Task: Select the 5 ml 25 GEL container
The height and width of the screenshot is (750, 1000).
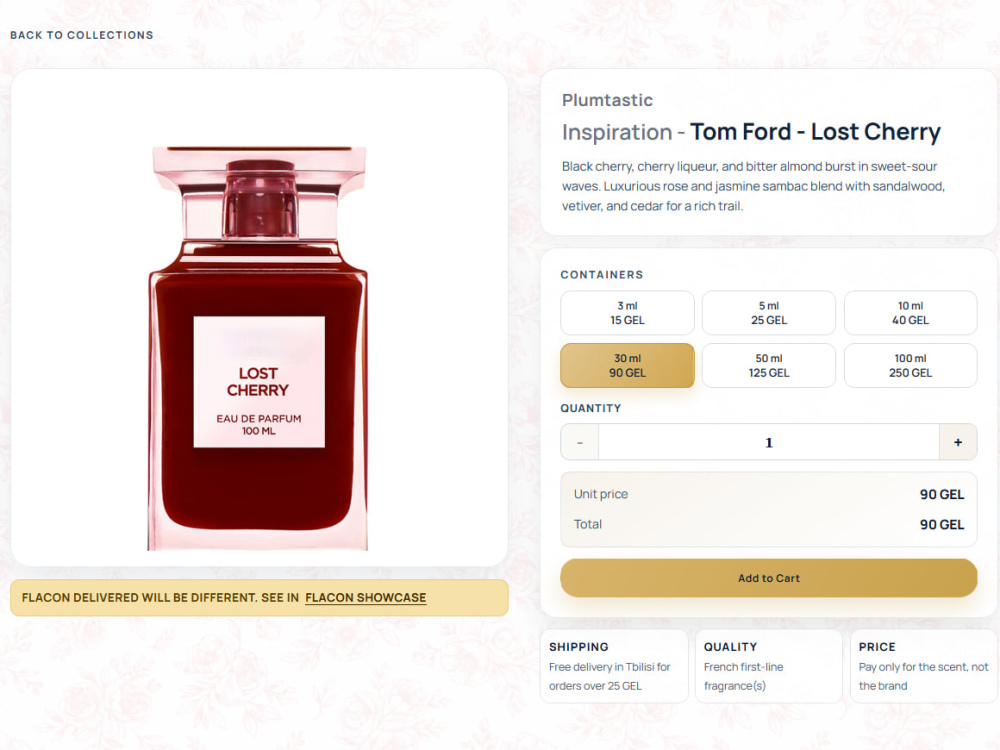Action: (768, 313)
